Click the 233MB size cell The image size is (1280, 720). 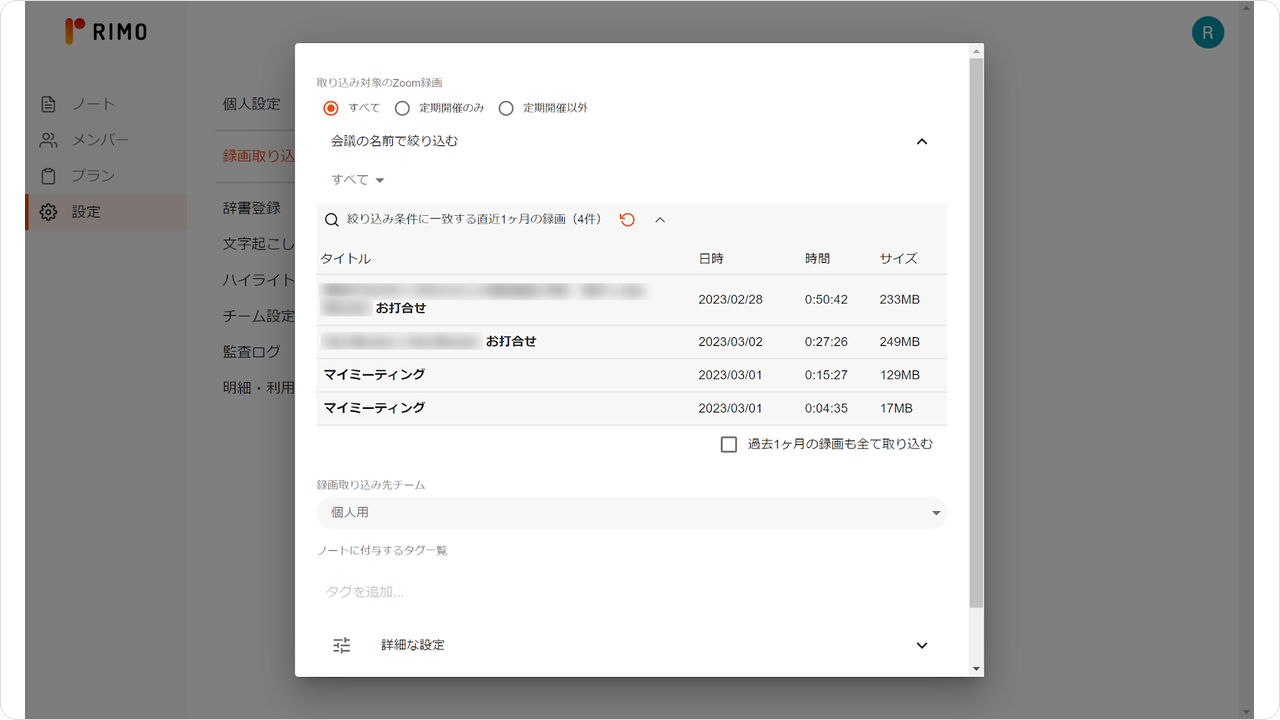point(899,300)
